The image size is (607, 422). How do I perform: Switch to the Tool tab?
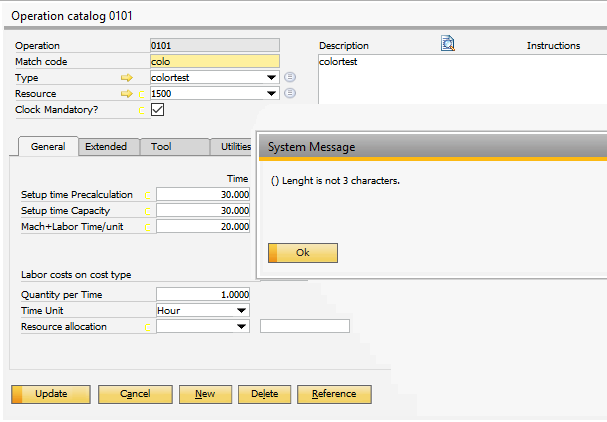point(161,147)
